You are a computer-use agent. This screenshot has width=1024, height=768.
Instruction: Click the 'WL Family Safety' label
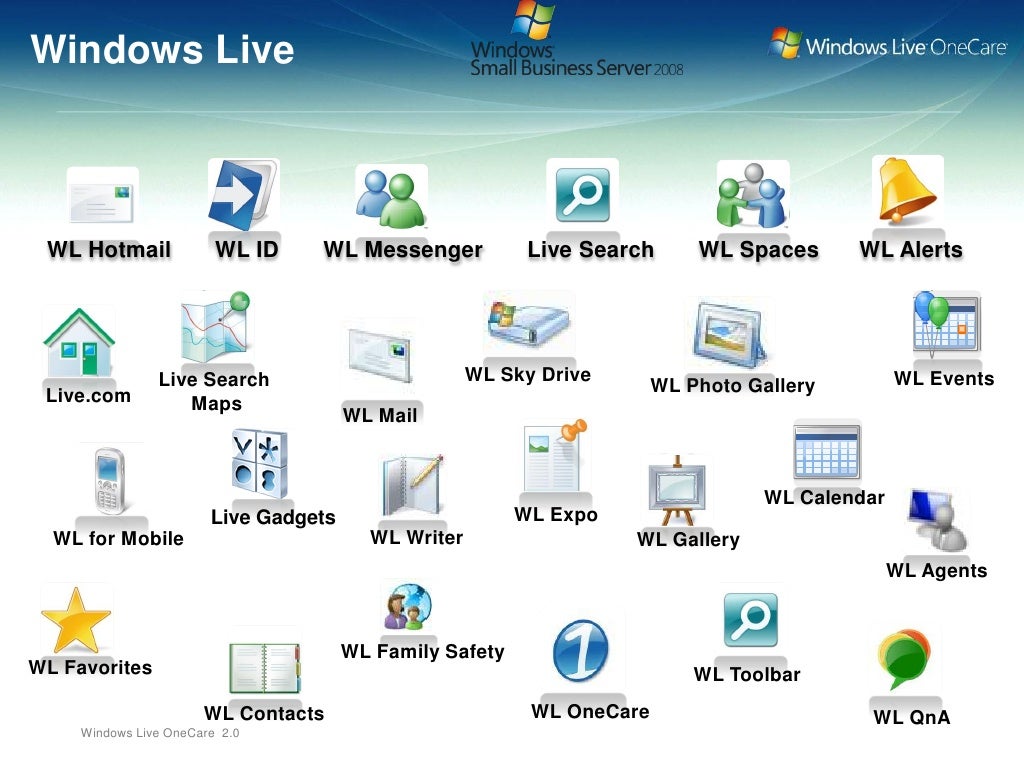(x=423, y=652)
